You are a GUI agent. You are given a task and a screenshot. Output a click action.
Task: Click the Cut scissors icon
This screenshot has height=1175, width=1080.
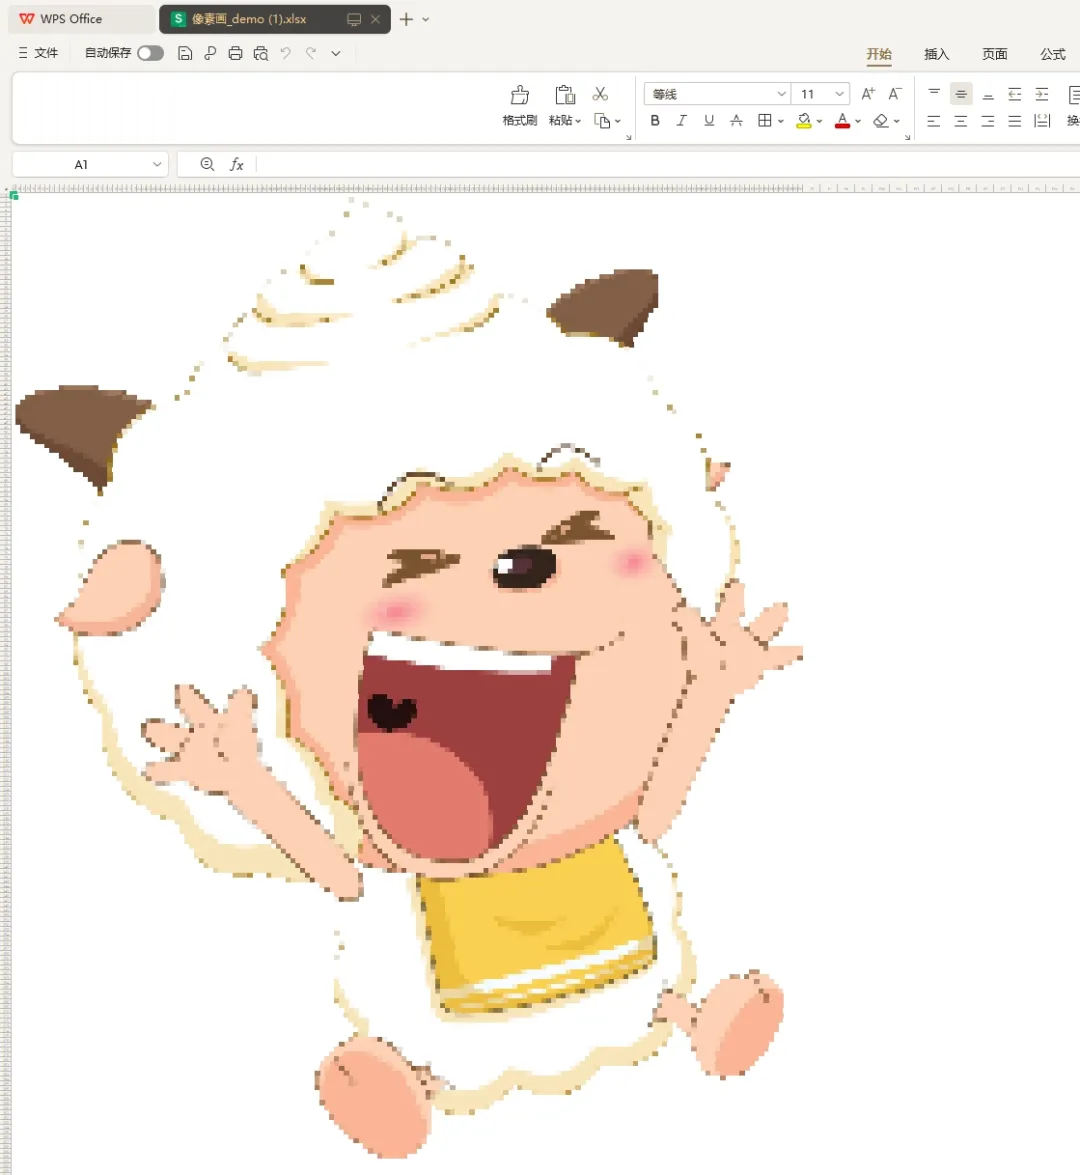600,94
